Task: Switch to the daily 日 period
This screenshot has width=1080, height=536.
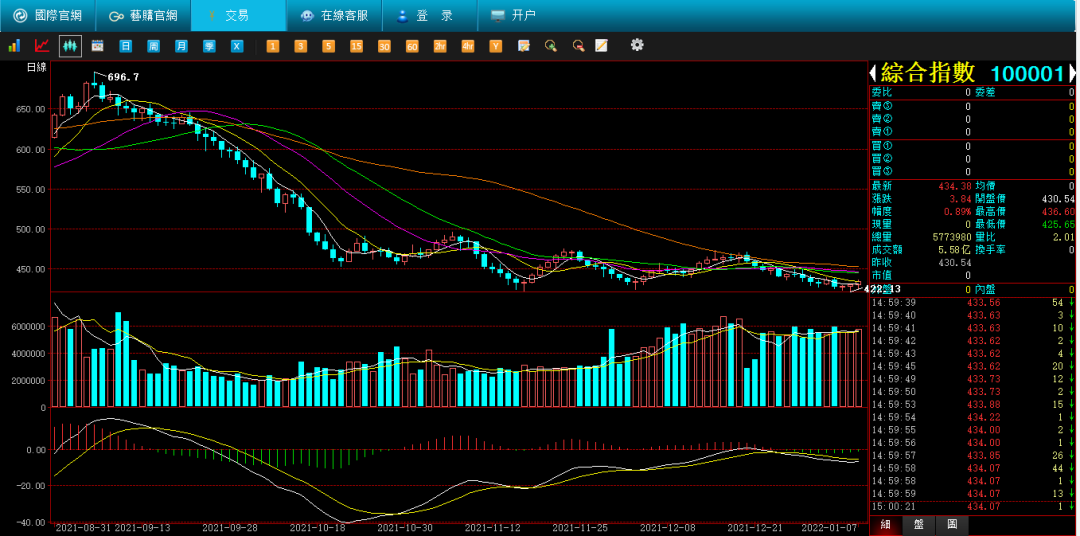Action: coord(125,46)
